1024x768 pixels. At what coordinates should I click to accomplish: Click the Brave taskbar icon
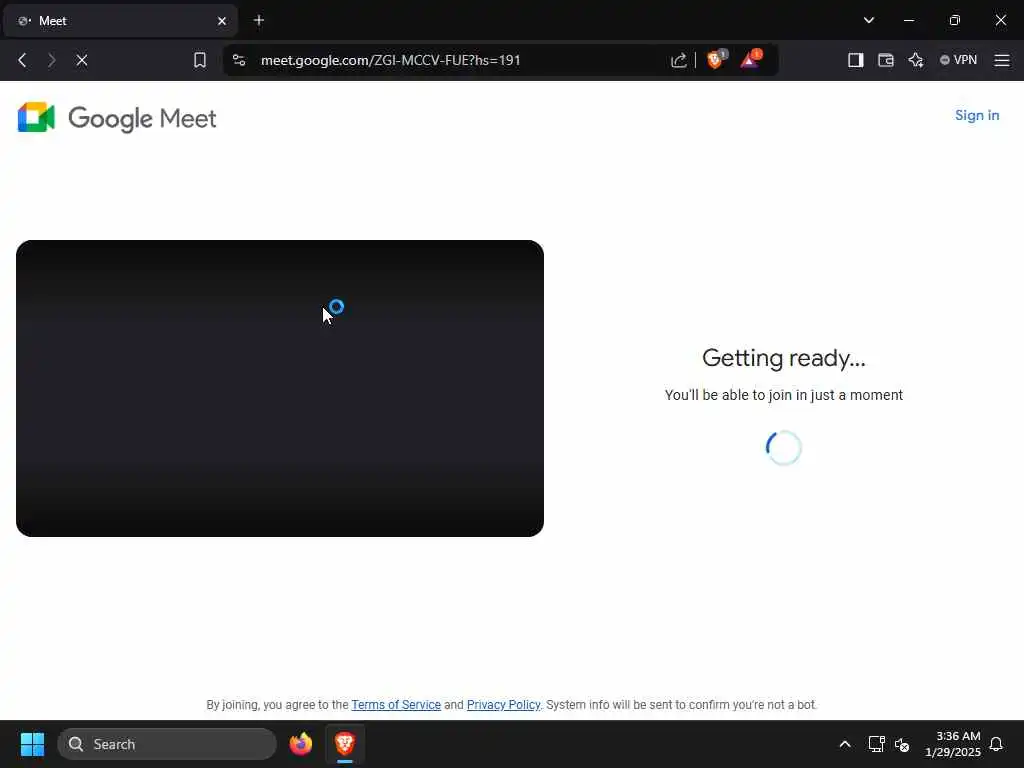point(345,744)
